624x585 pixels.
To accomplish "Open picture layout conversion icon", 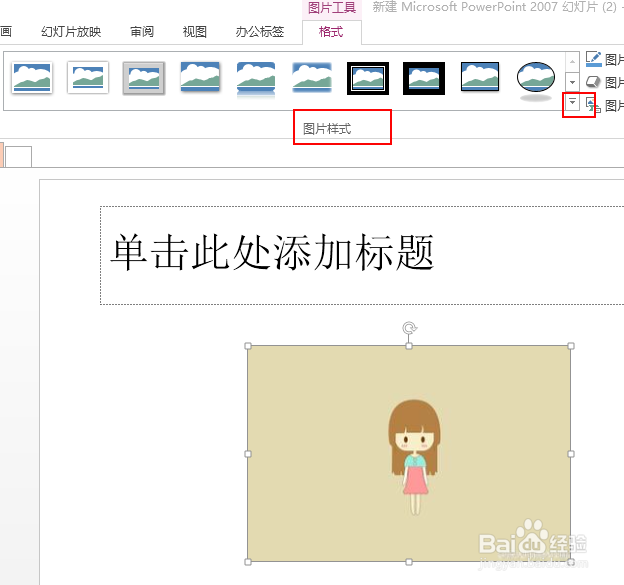I will 593,105.
